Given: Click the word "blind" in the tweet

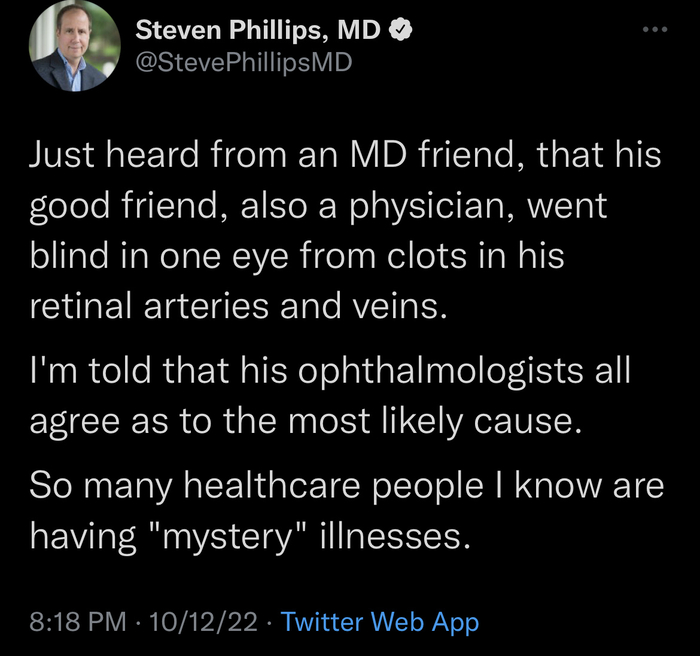Looking at the screenshot, I should click(x=69, y=257).
